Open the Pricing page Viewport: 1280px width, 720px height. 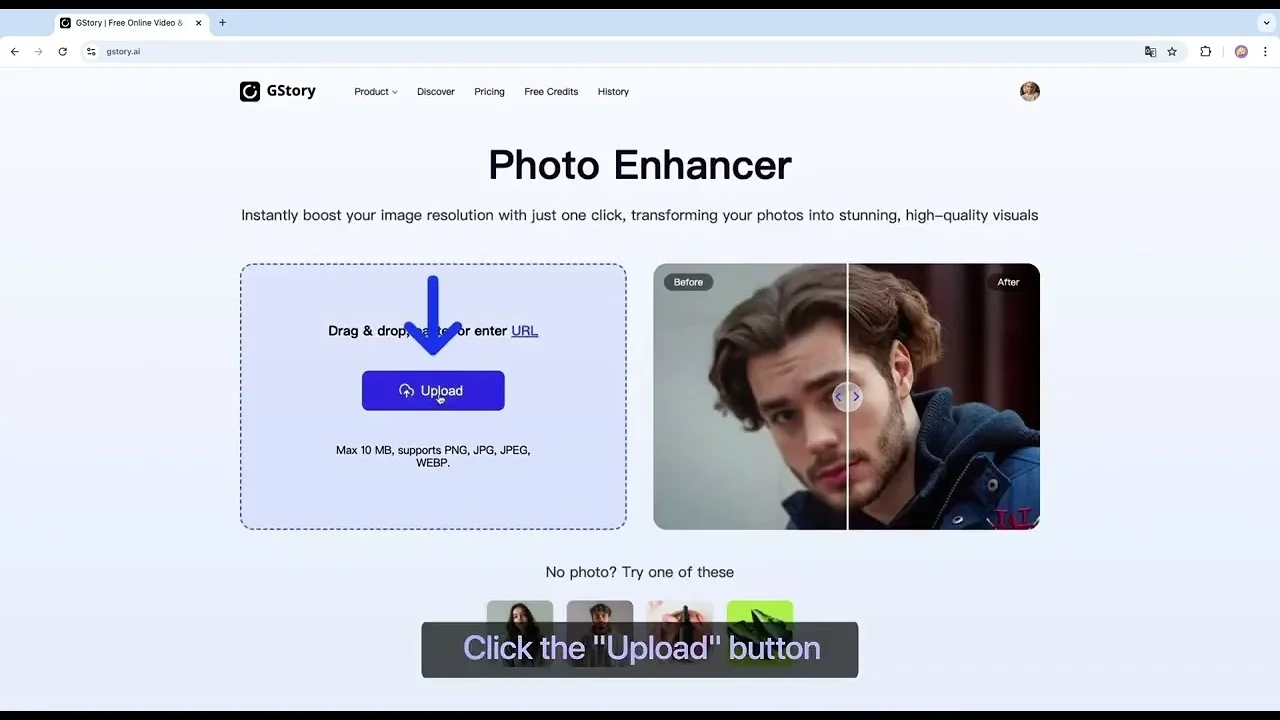click(x=489, y=91)
